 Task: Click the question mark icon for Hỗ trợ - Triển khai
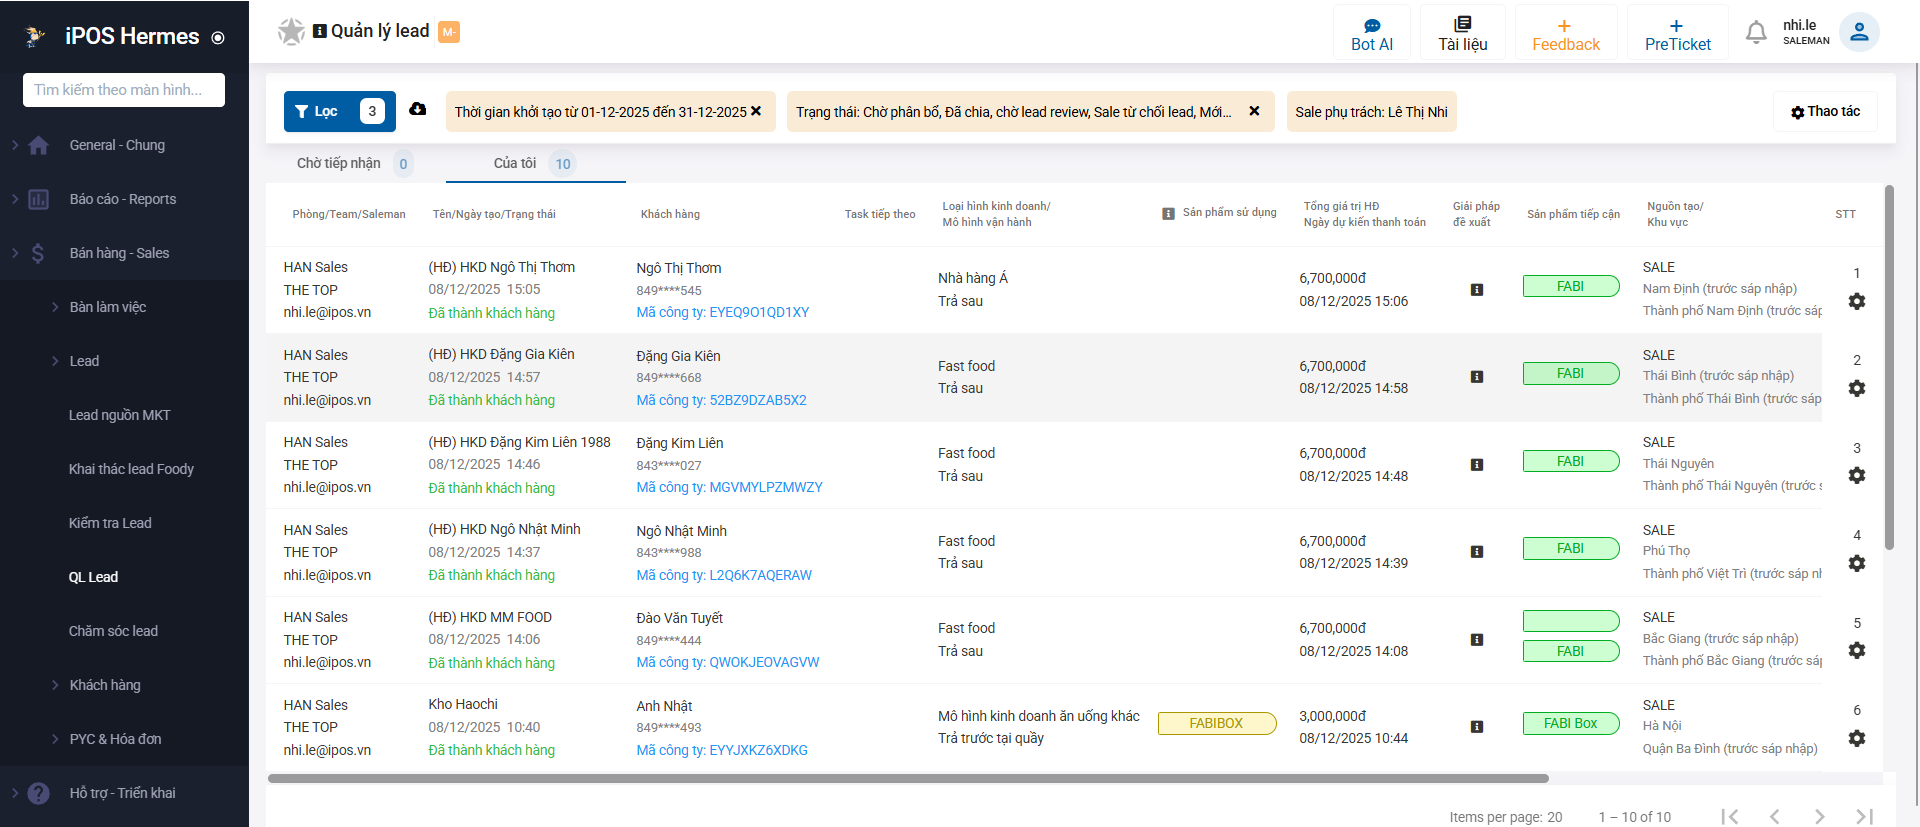pos(39,793)
